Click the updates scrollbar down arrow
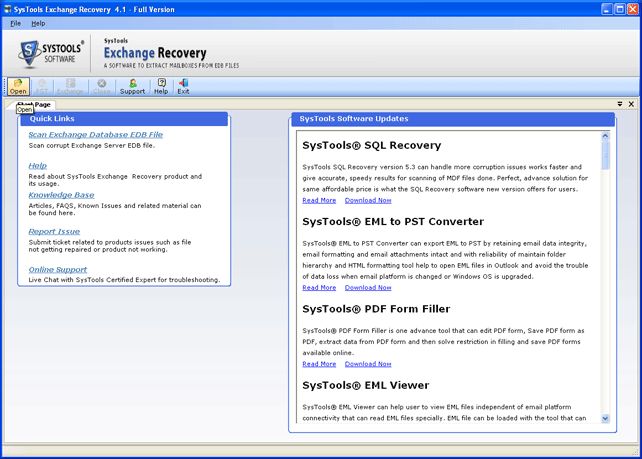 pyautogui.click(x=605, y=418)
